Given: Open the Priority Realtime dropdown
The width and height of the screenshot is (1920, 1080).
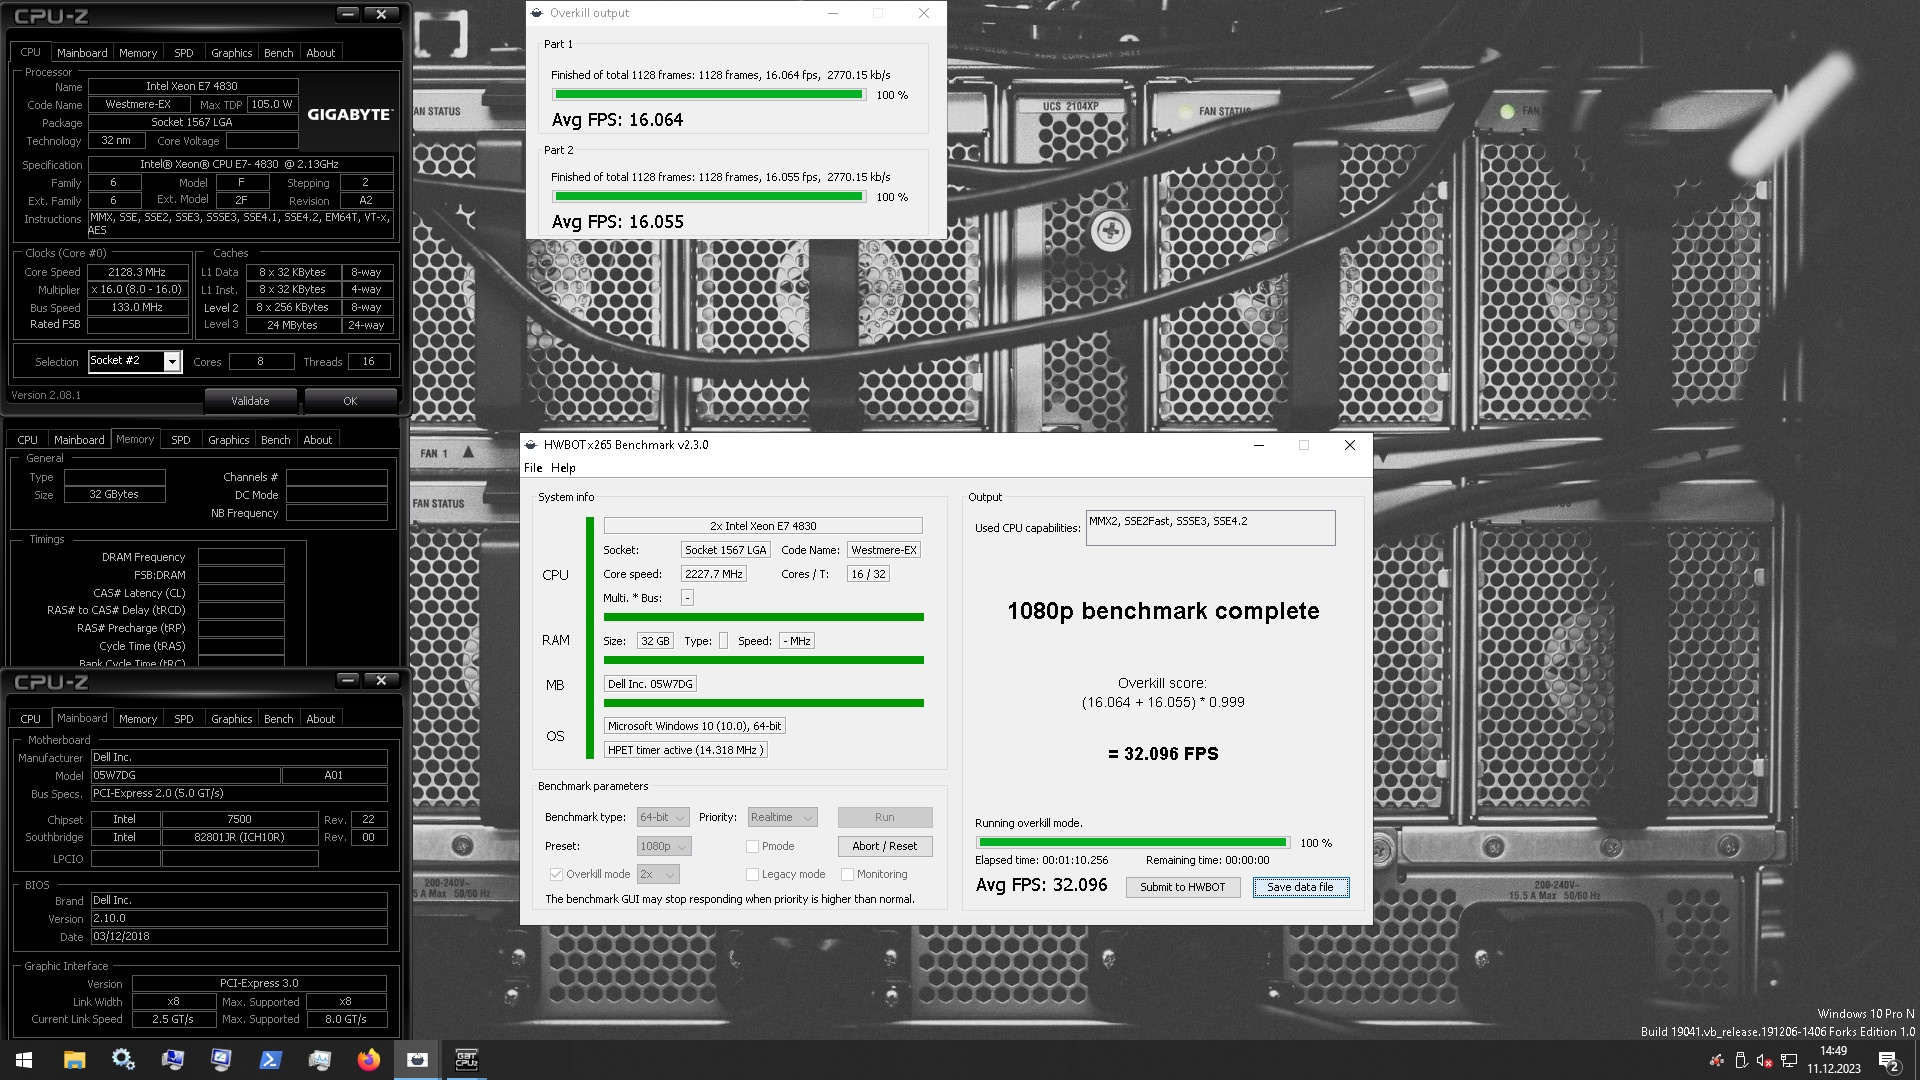Looking at the screenshot, I should tap(783, 817).
